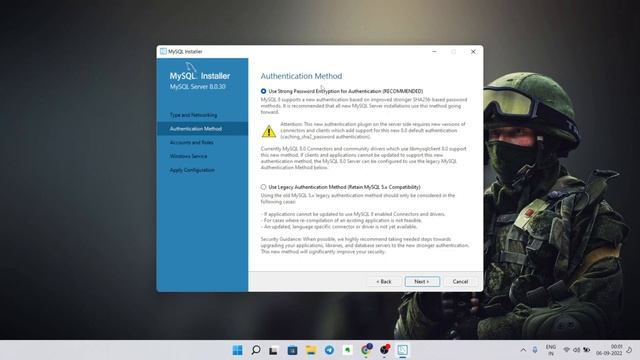Open battery status tray icon
The height and width of the screenshot is (360, 640).
tap(587, 350)
